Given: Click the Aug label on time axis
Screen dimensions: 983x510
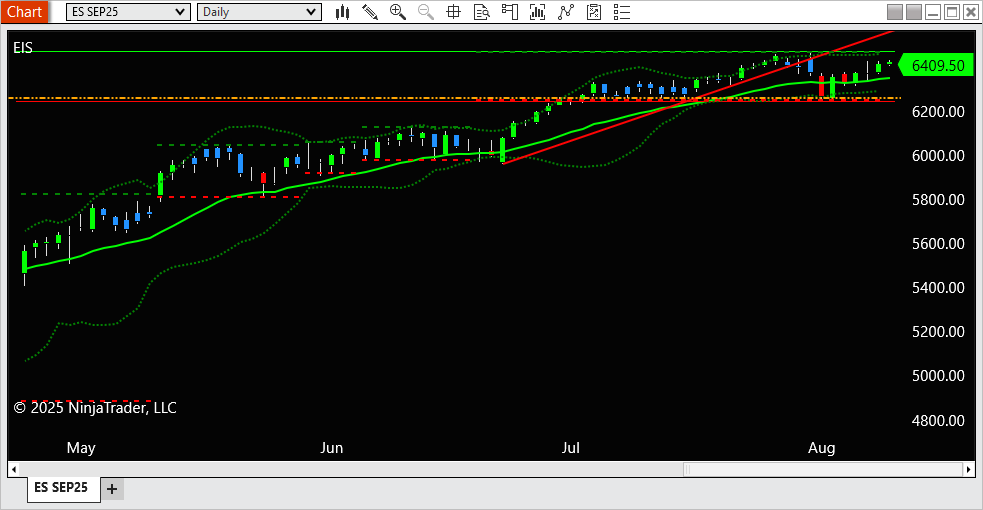Looking at the screenshot, I should [821, 448].
